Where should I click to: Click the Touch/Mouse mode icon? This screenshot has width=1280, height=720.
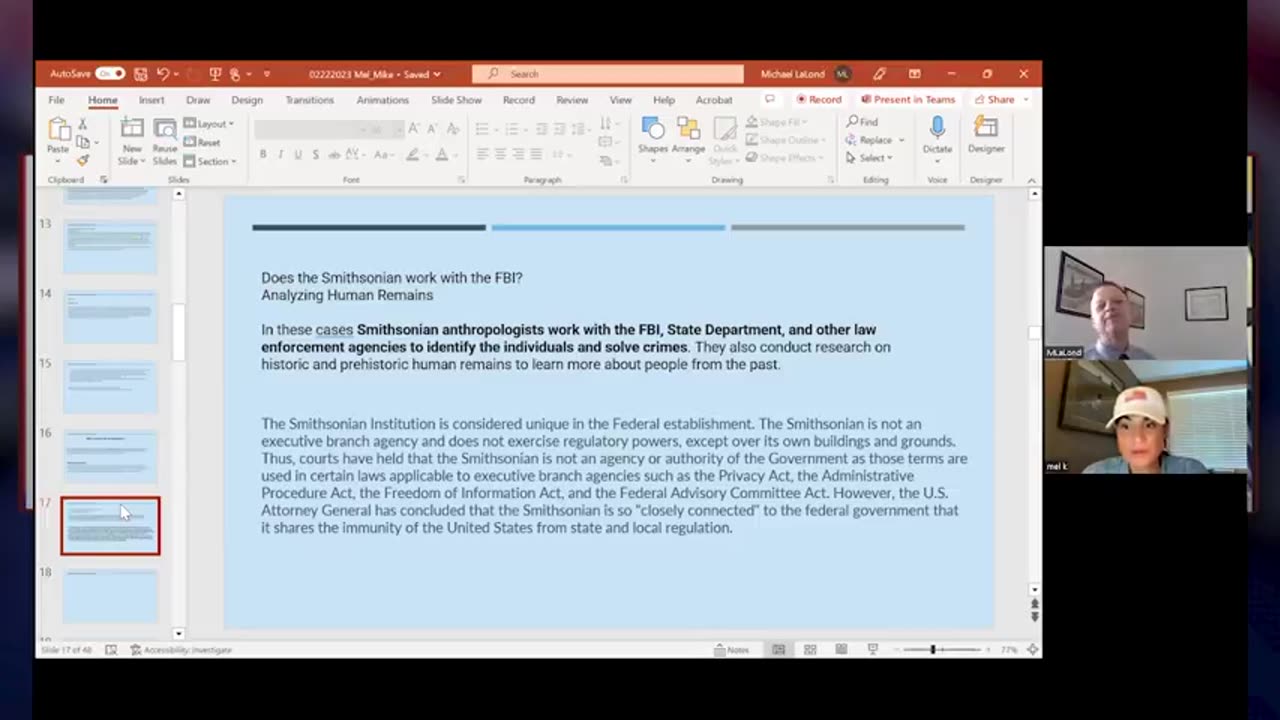click(236, 74)
